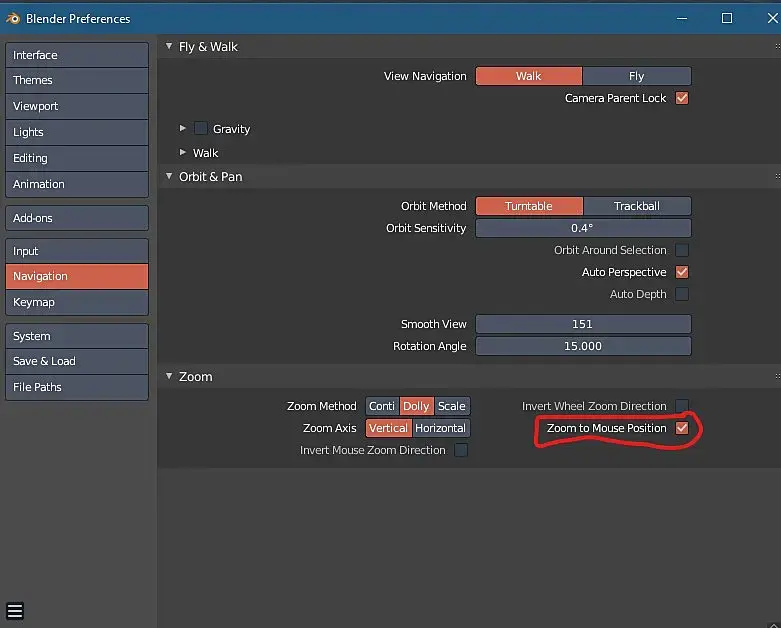
Task: Open the Themes preferences tab
Action: coord(77,80)
